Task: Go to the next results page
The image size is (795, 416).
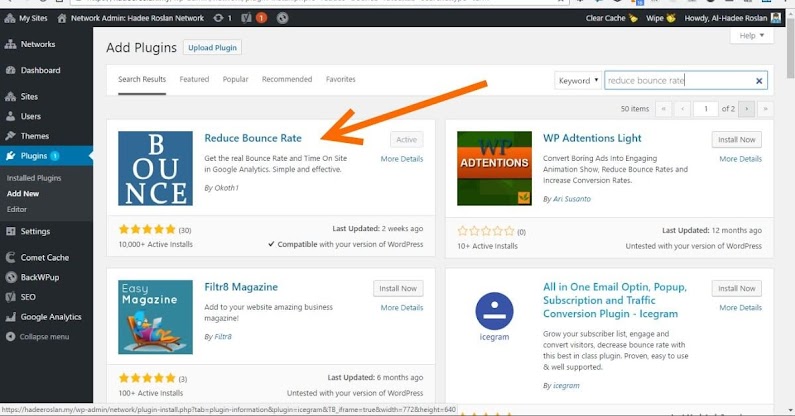Action: click(746, 109)
